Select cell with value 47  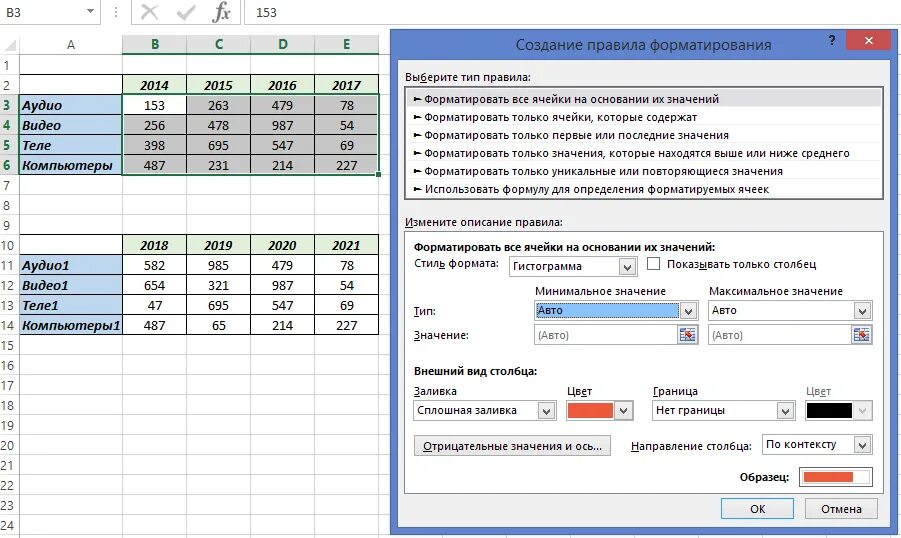pyautogui.click(x=155, y=305)
